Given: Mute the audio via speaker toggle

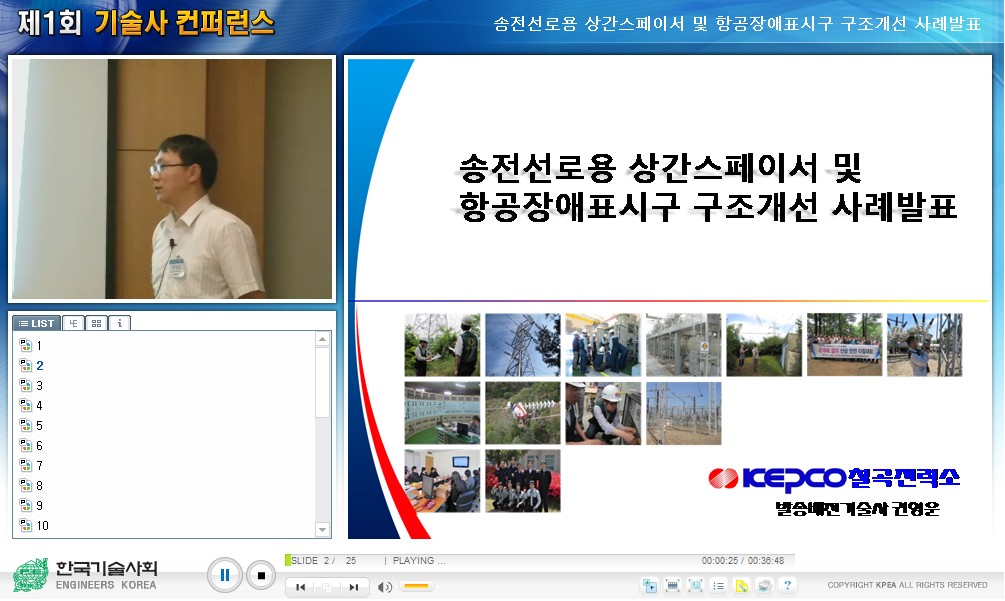Looking at the screenshot, I should (x=385, y=587).
